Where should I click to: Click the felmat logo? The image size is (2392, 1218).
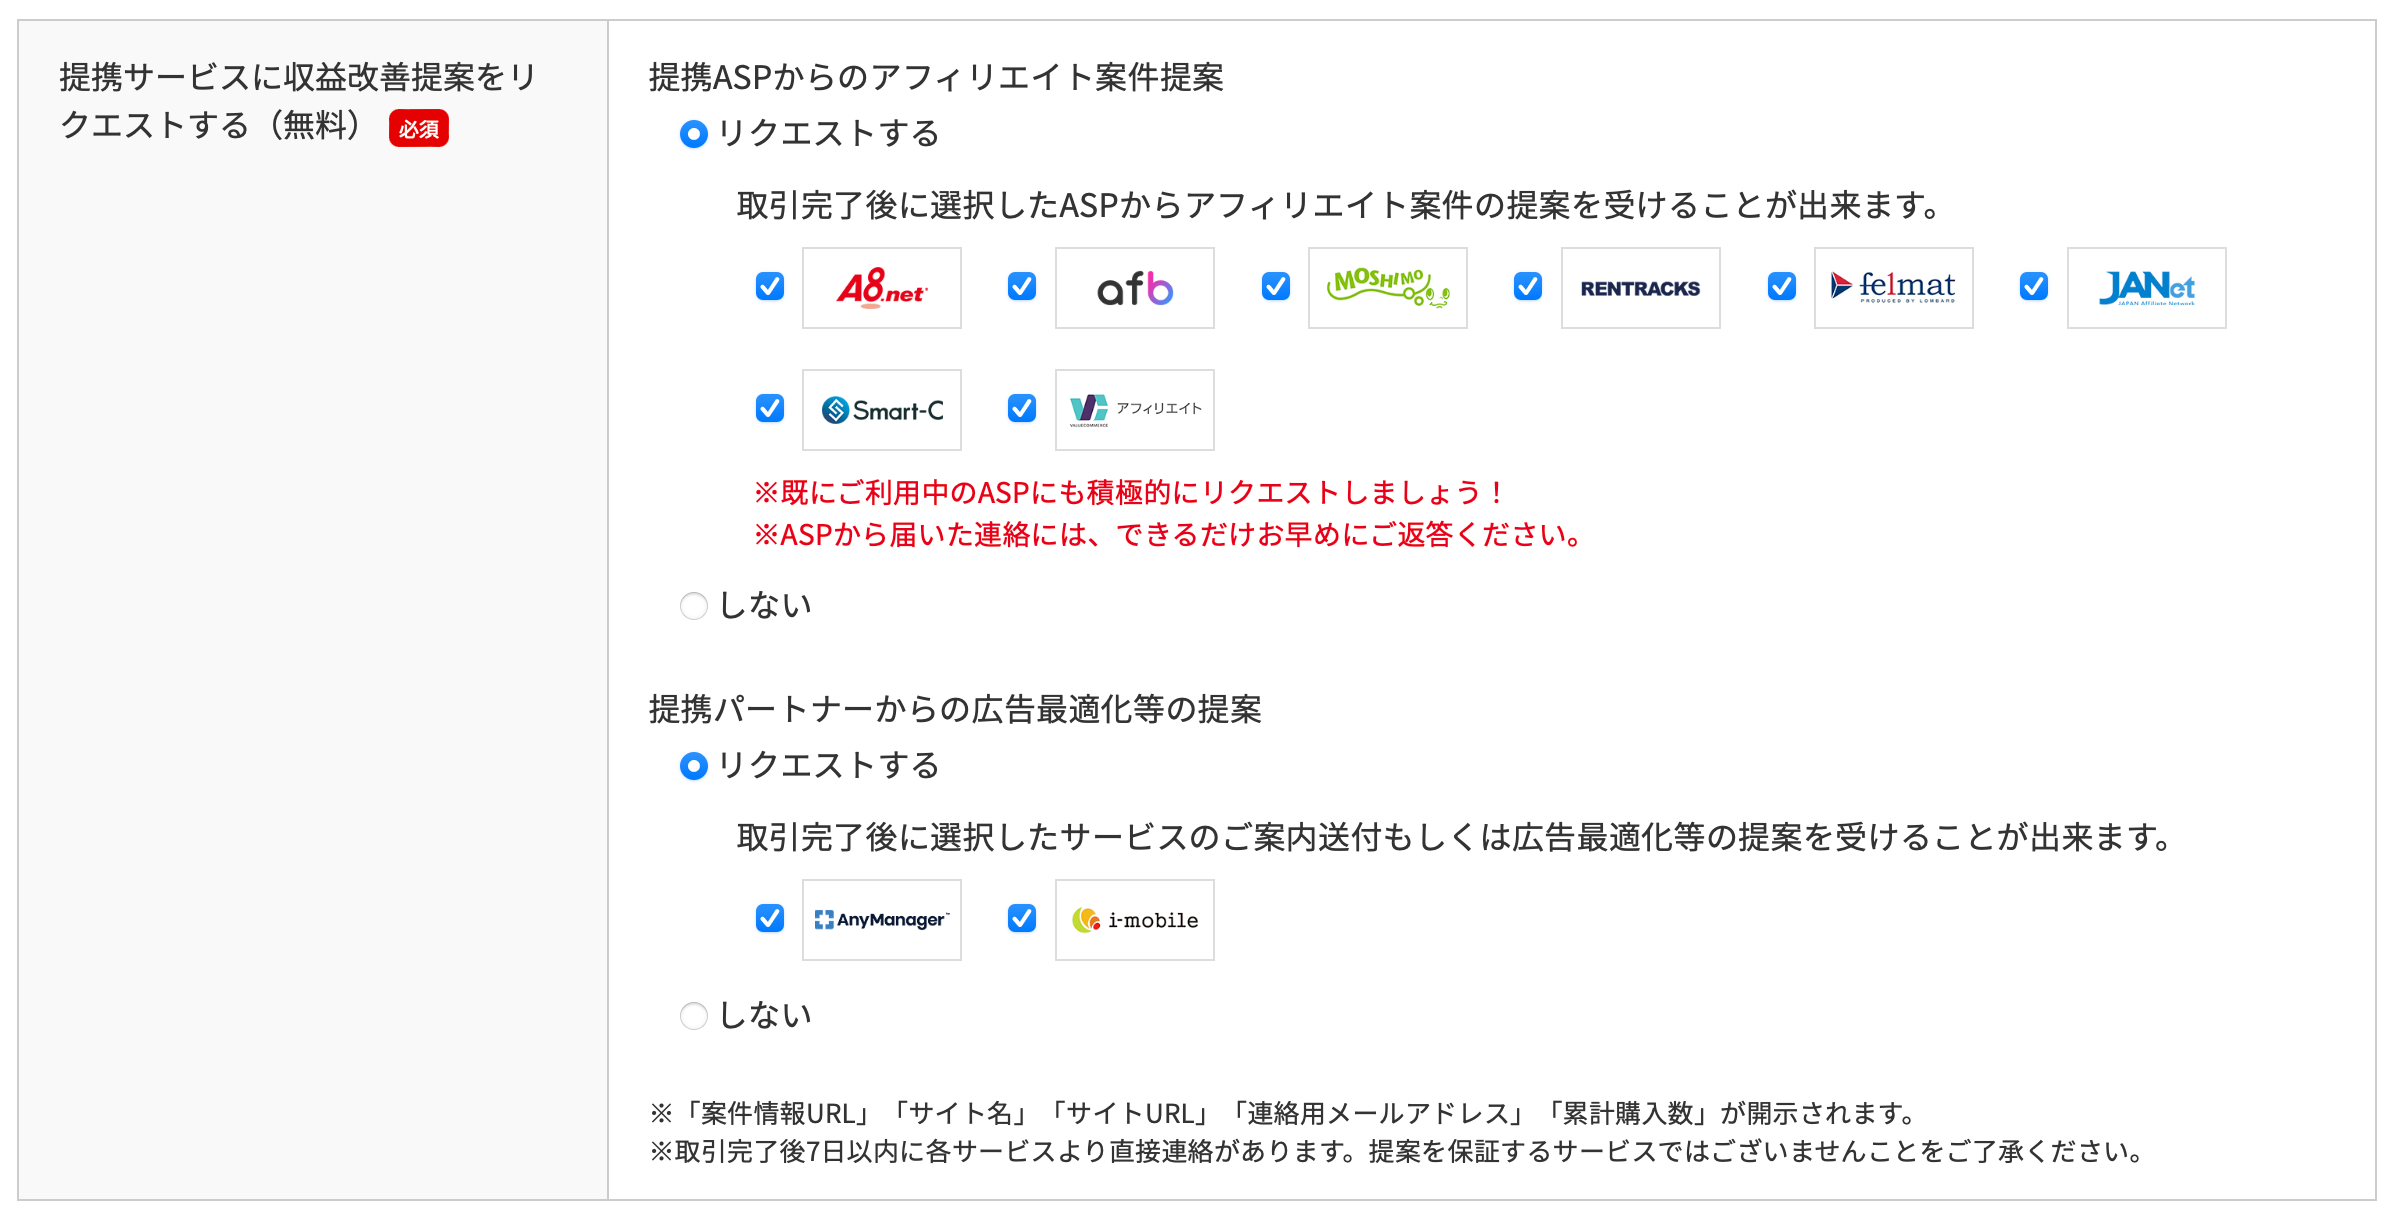[x=1893, y=288]
